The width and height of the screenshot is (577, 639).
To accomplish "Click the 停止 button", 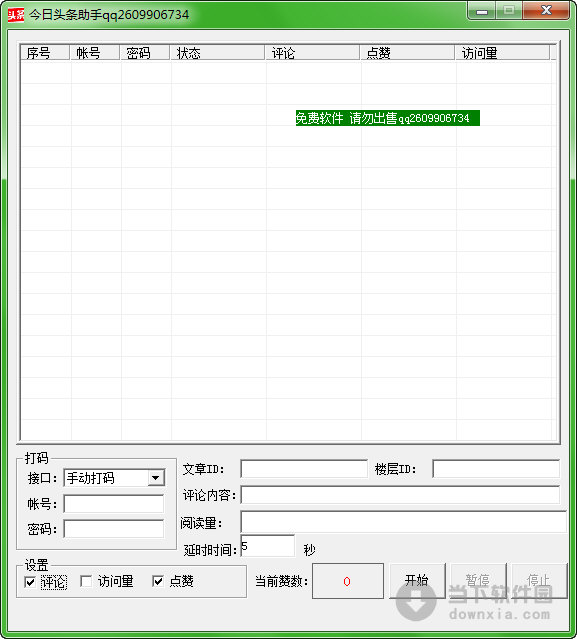I will tap(539, 581).
